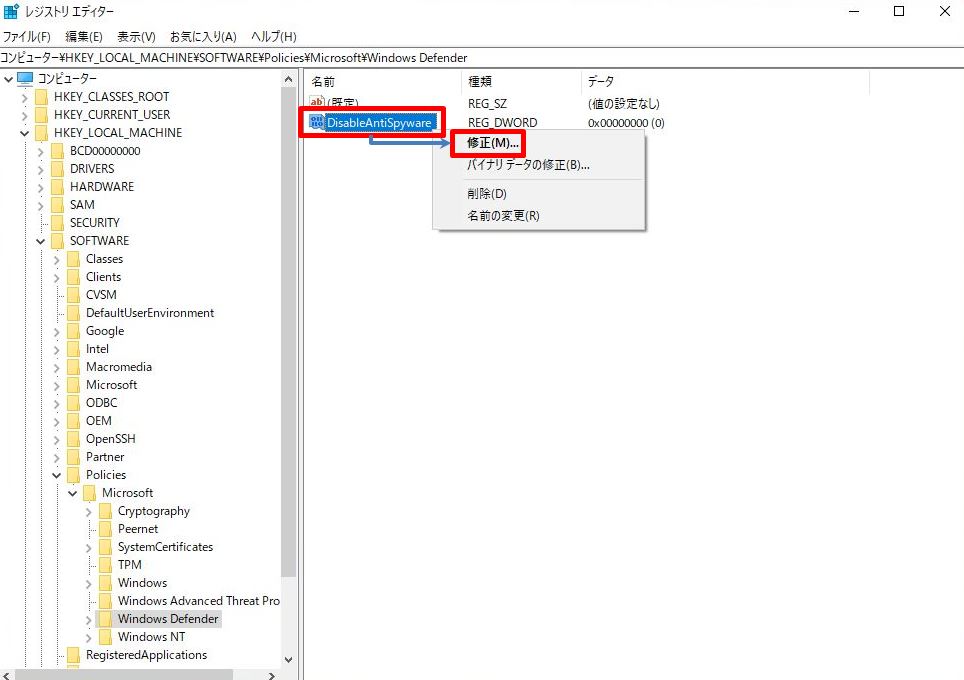Click the 名前 column header

382,81
